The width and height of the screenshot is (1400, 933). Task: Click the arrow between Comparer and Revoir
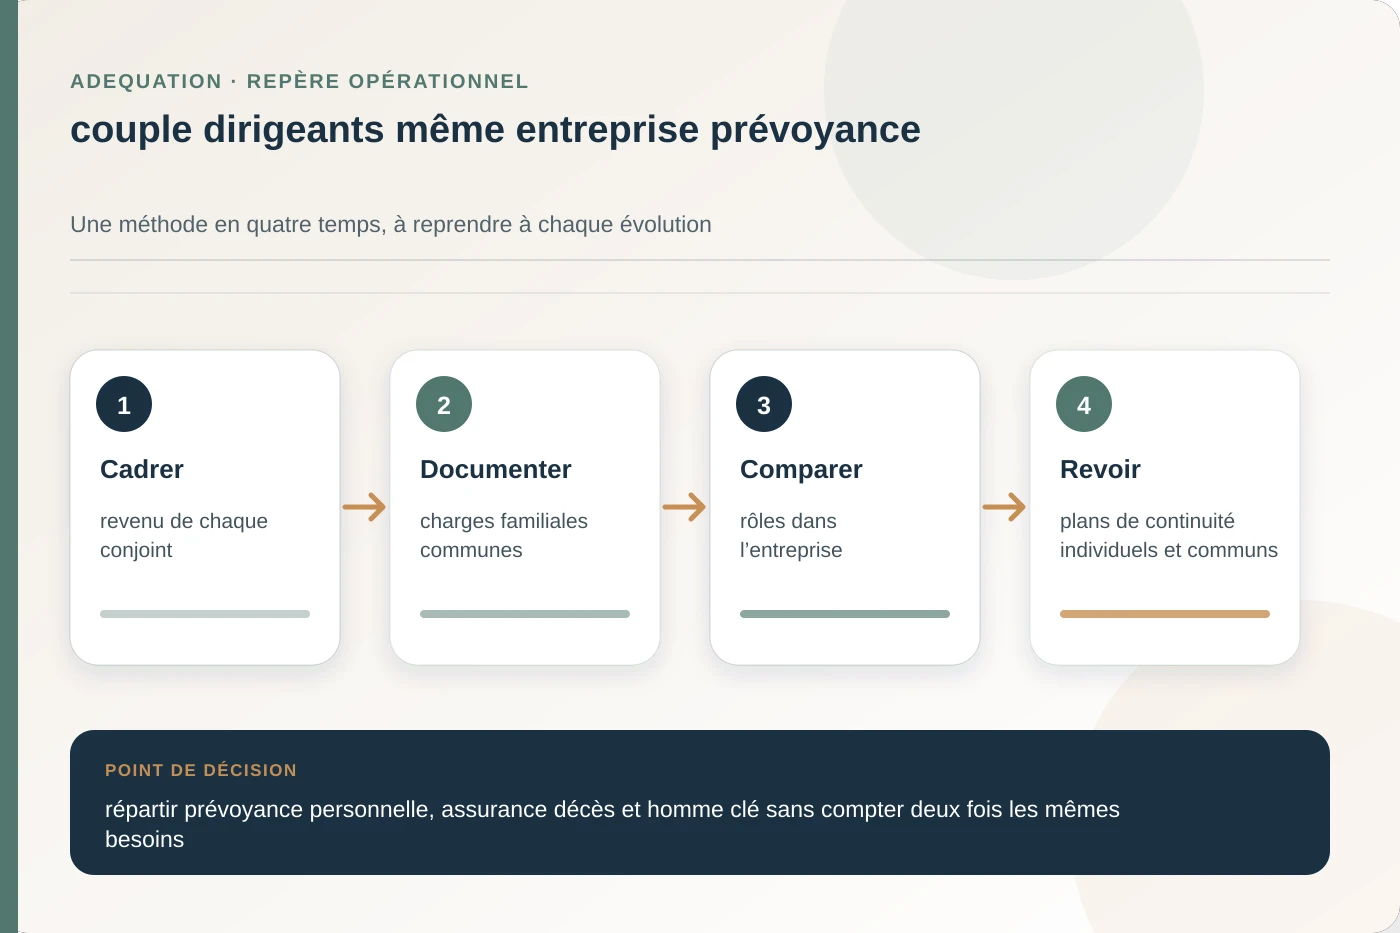pyautogui.click(x=1004, y=507)
